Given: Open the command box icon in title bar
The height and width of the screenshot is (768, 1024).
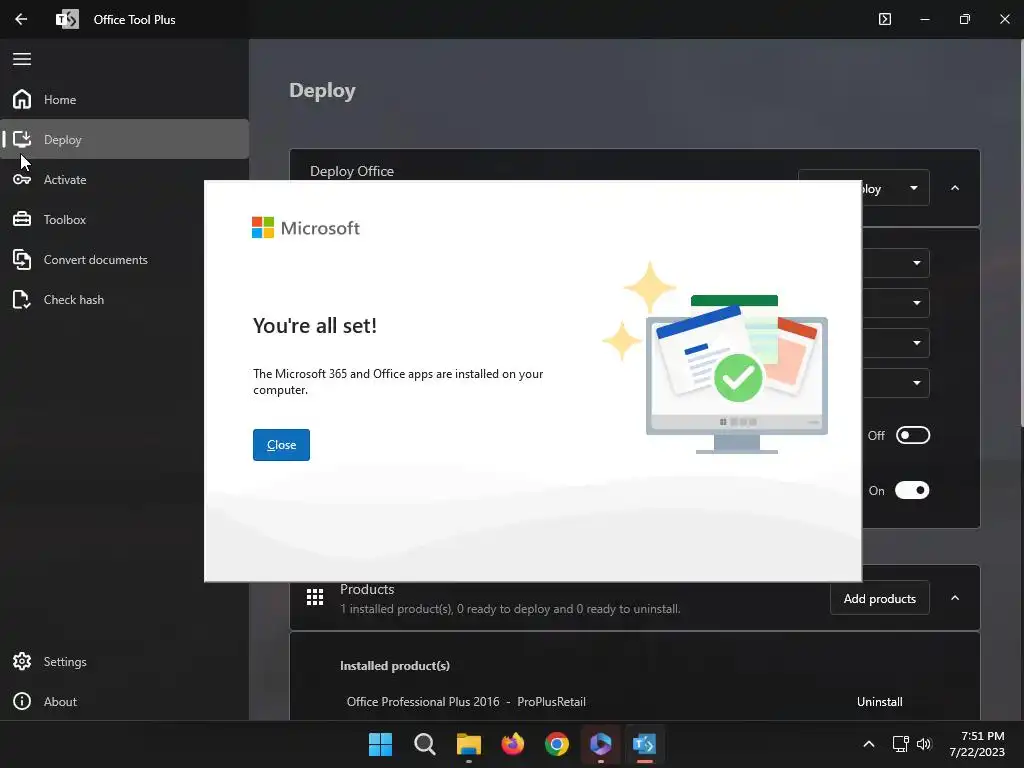Looking at the screenshot, I should [885, 19].
